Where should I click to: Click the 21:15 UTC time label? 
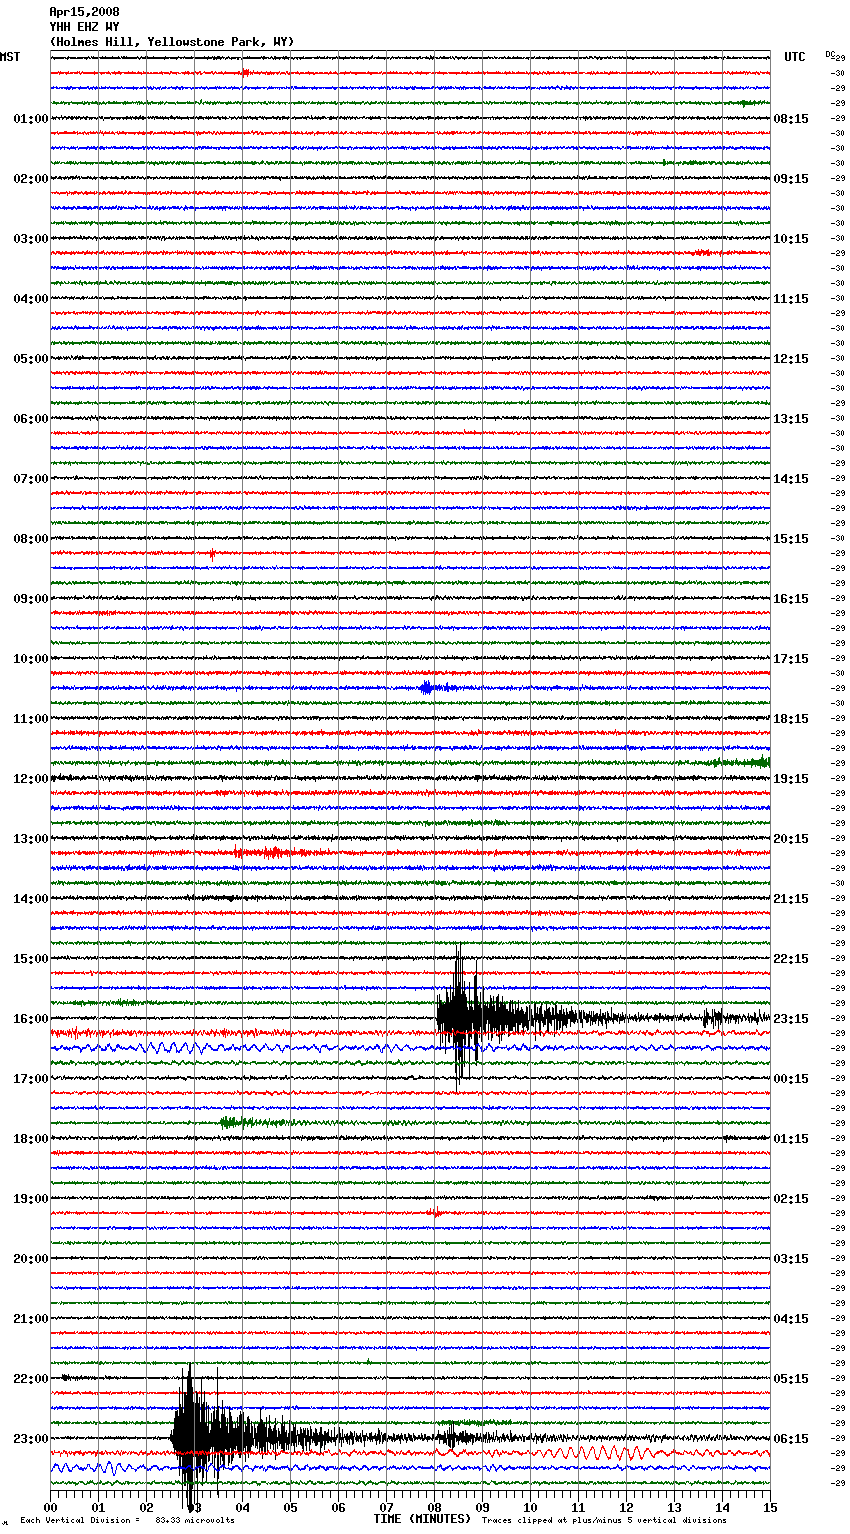click(x=791, y=899)
